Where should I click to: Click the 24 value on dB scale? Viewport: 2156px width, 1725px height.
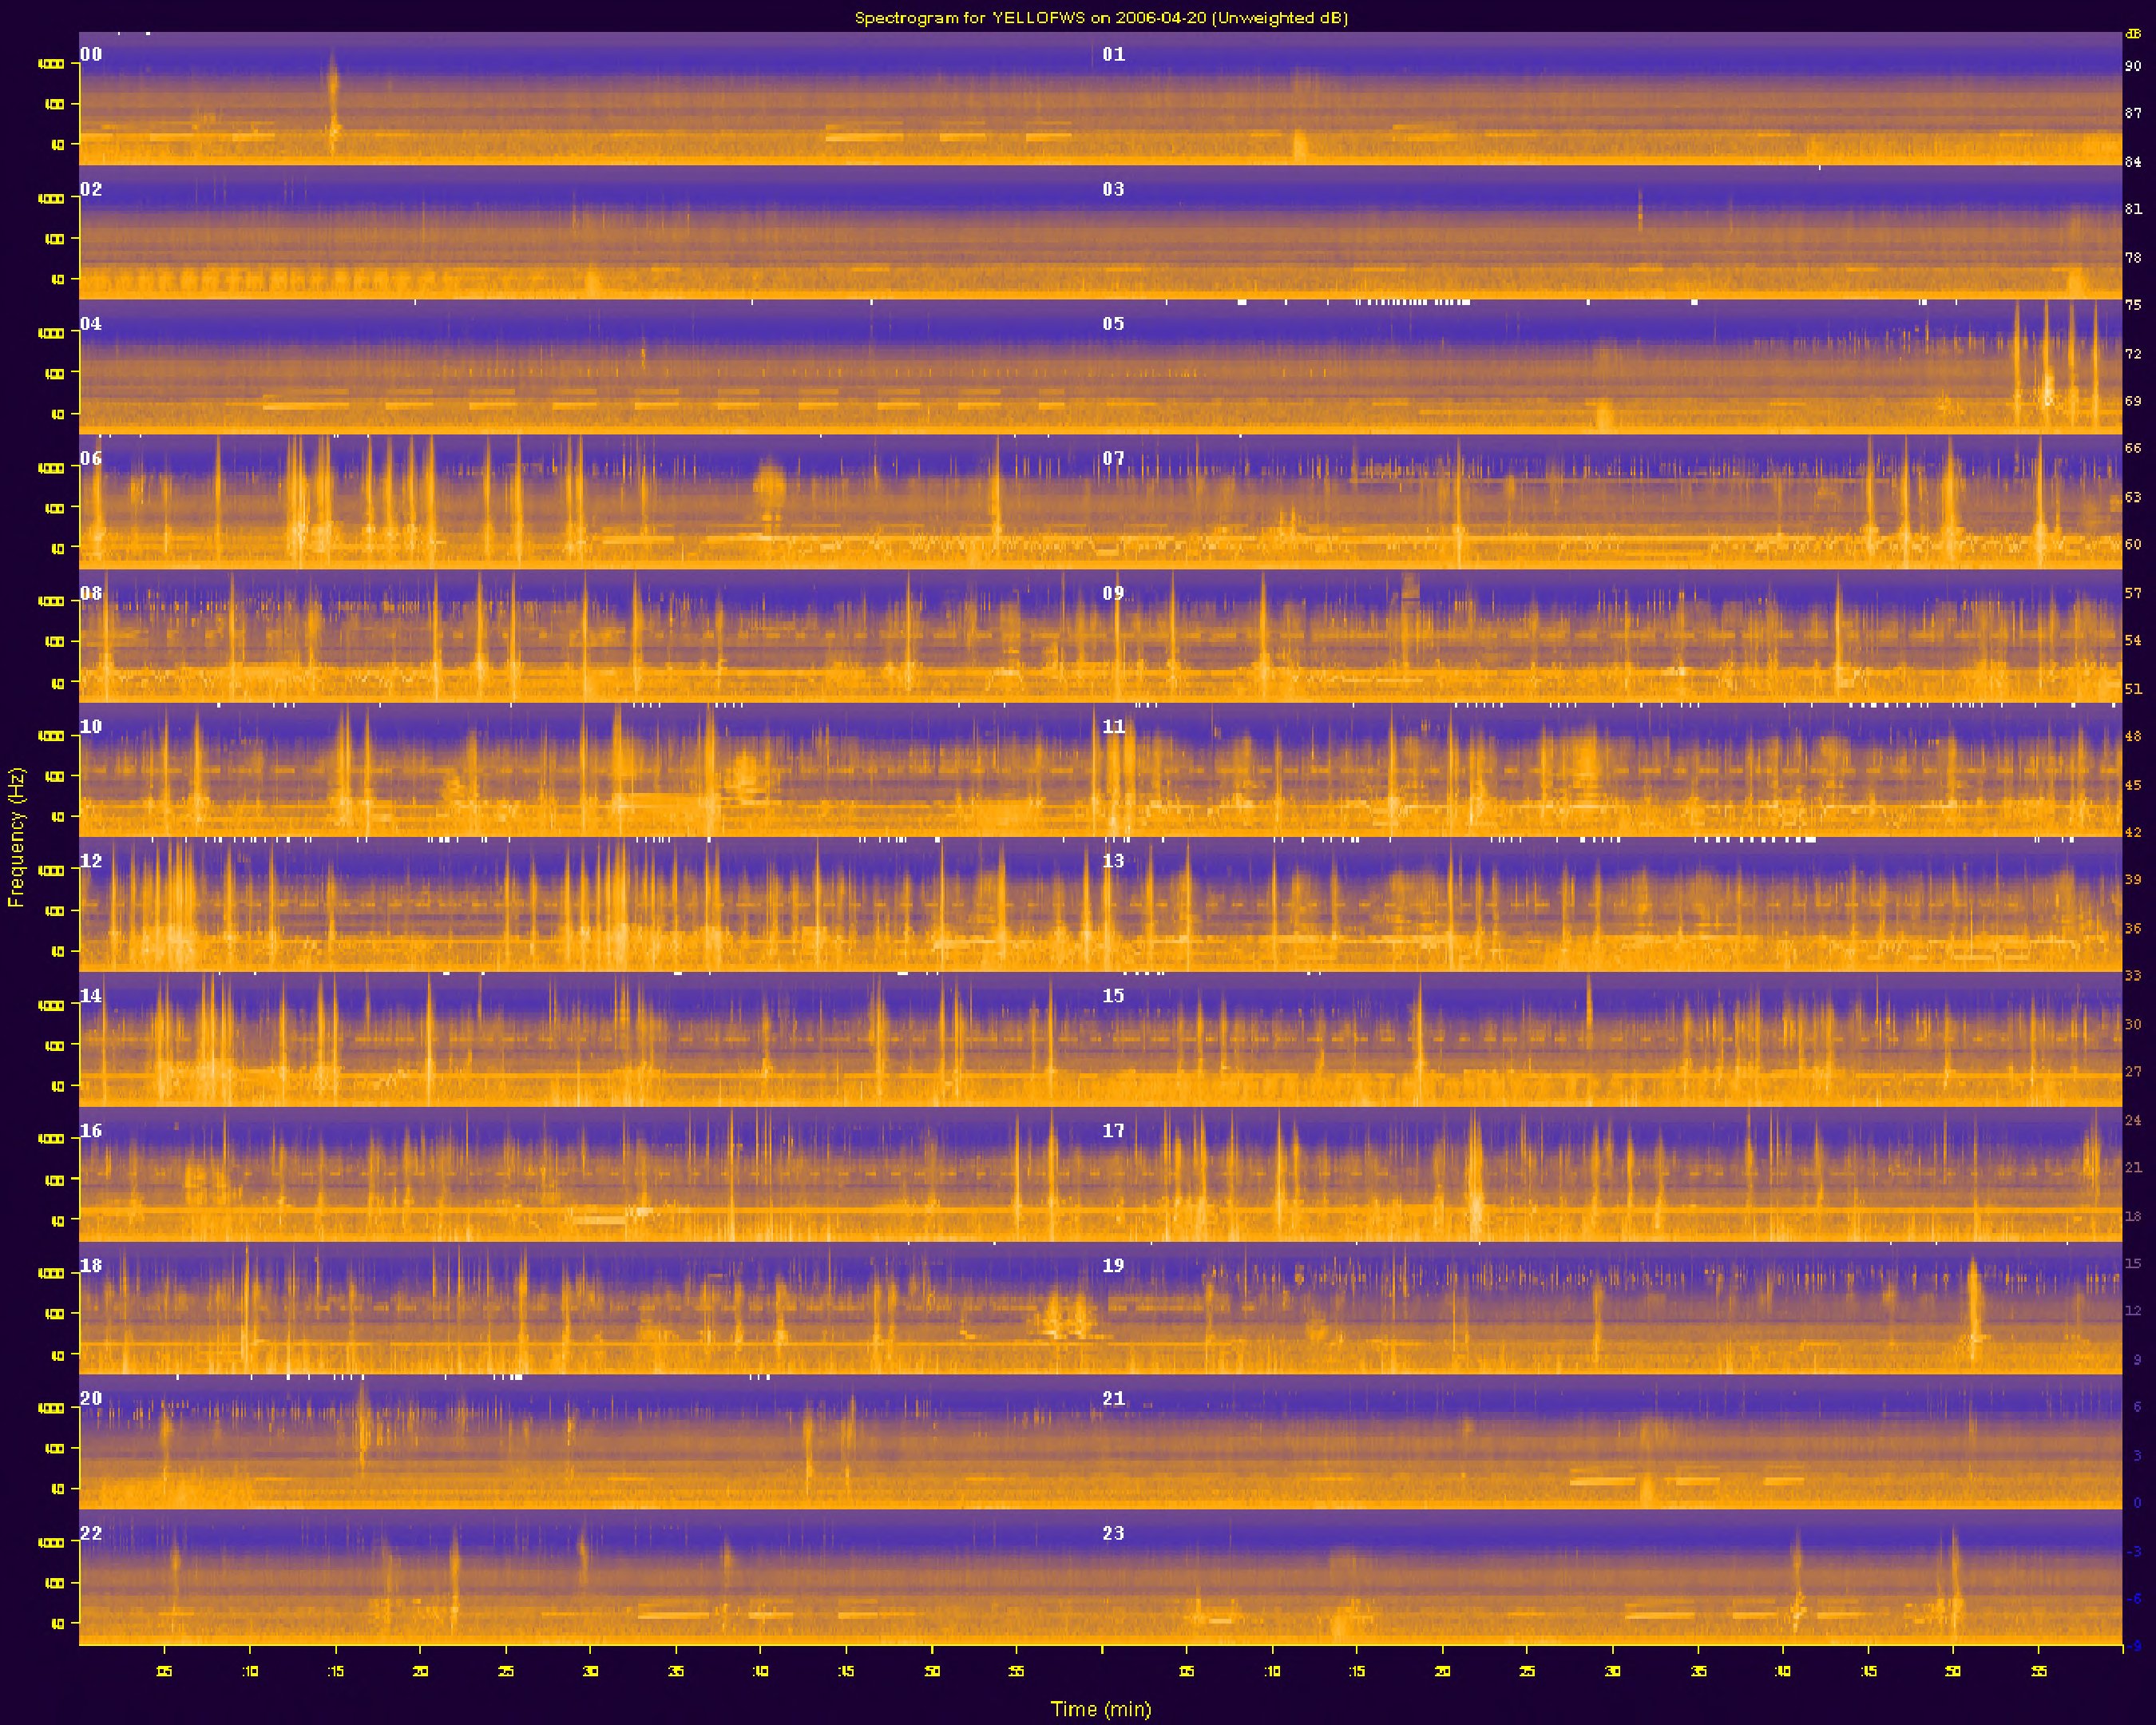2133,1119
